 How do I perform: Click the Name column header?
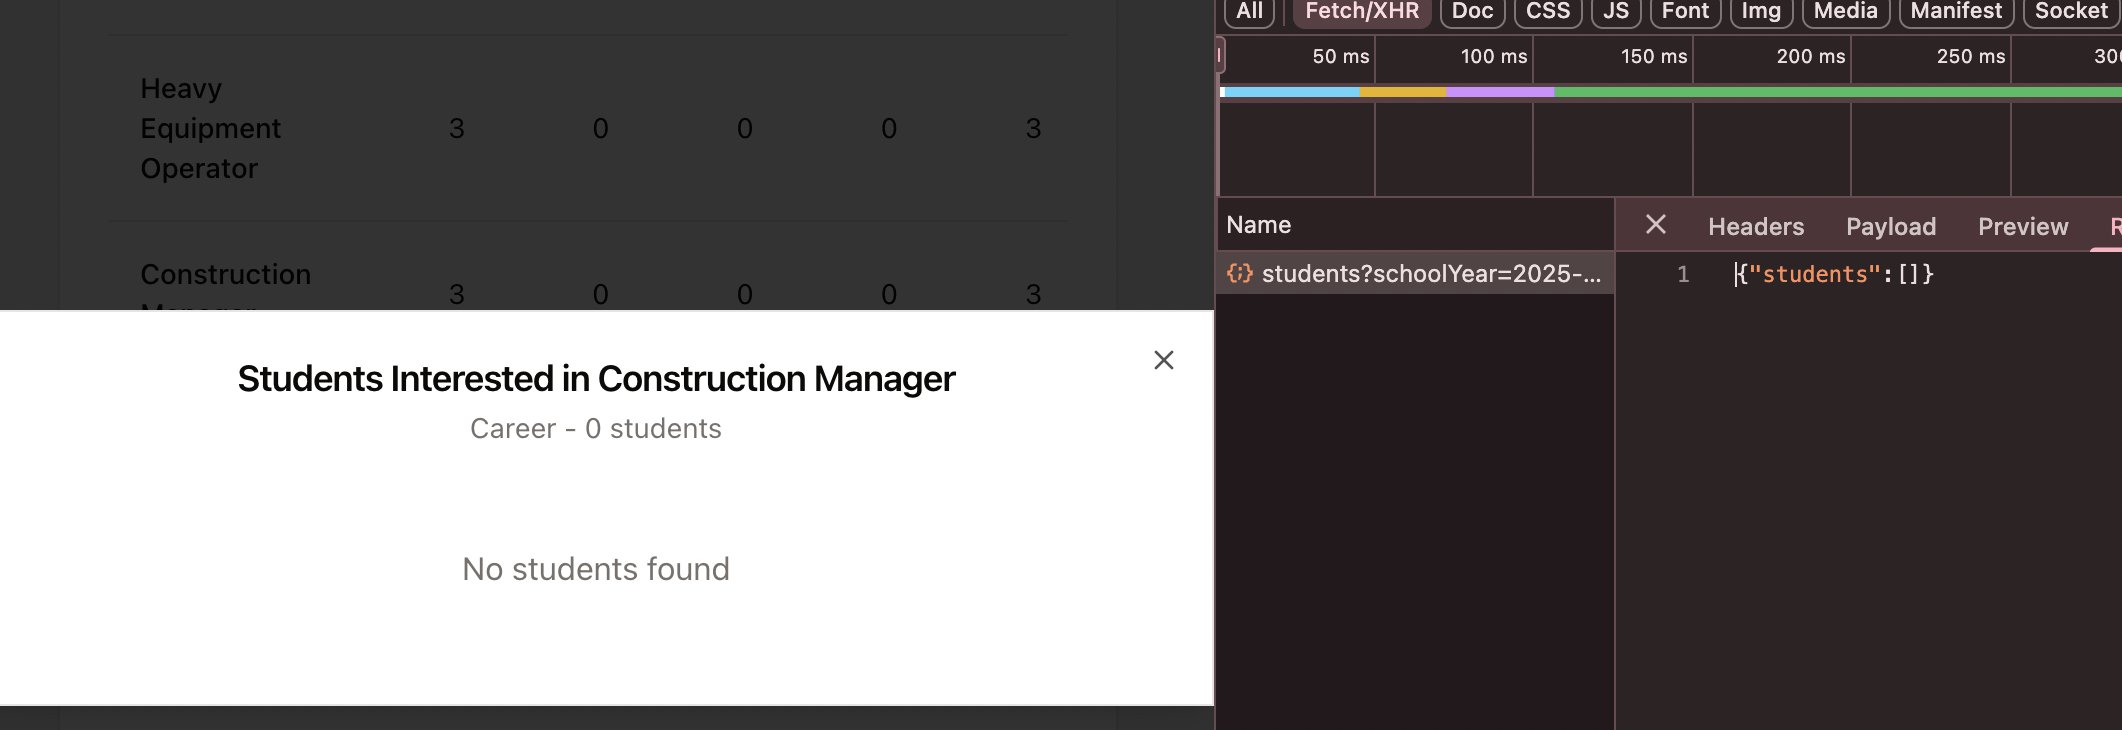pyautogui.click(x=1258, y=225)
